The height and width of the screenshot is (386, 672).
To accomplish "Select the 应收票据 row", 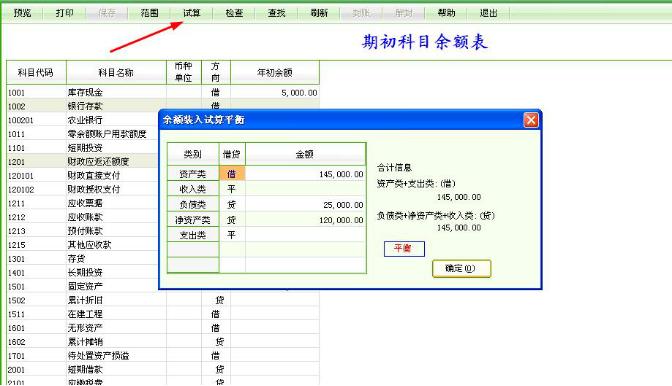I will pos(83,203).
